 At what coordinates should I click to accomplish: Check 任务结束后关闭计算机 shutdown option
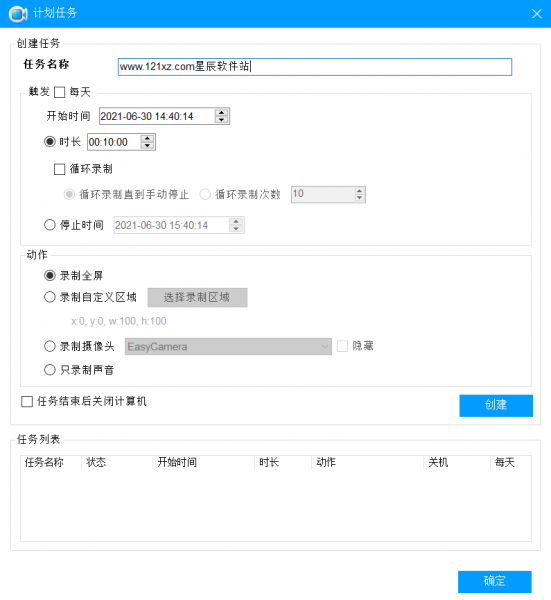click(x=27, y=402)
